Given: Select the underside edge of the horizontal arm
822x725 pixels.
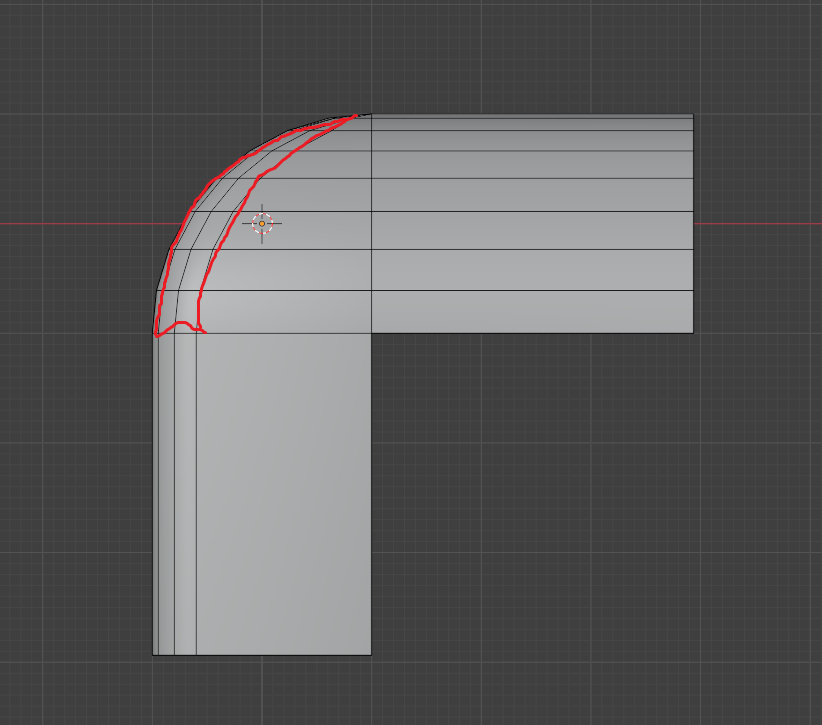Looking at the screenshot, I should pos(532,332).
